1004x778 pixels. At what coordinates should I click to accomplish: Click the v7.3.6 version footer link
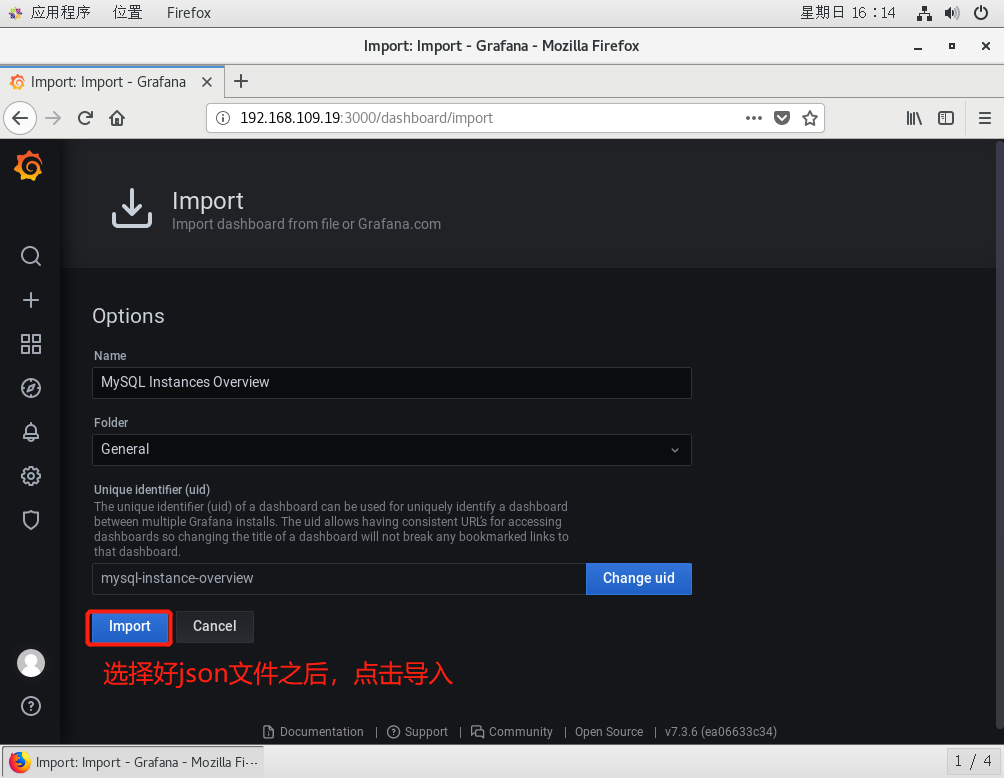pos(720,731)
